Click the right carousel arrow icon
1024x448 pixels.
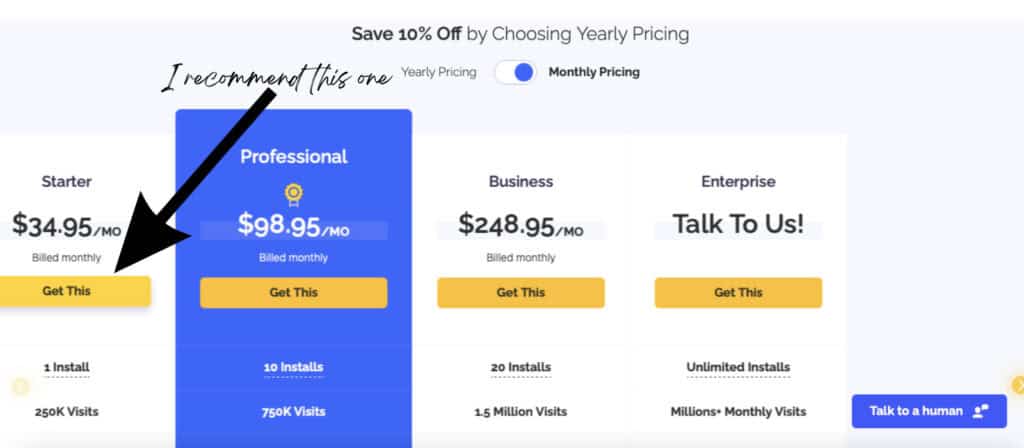point(1017,385)
